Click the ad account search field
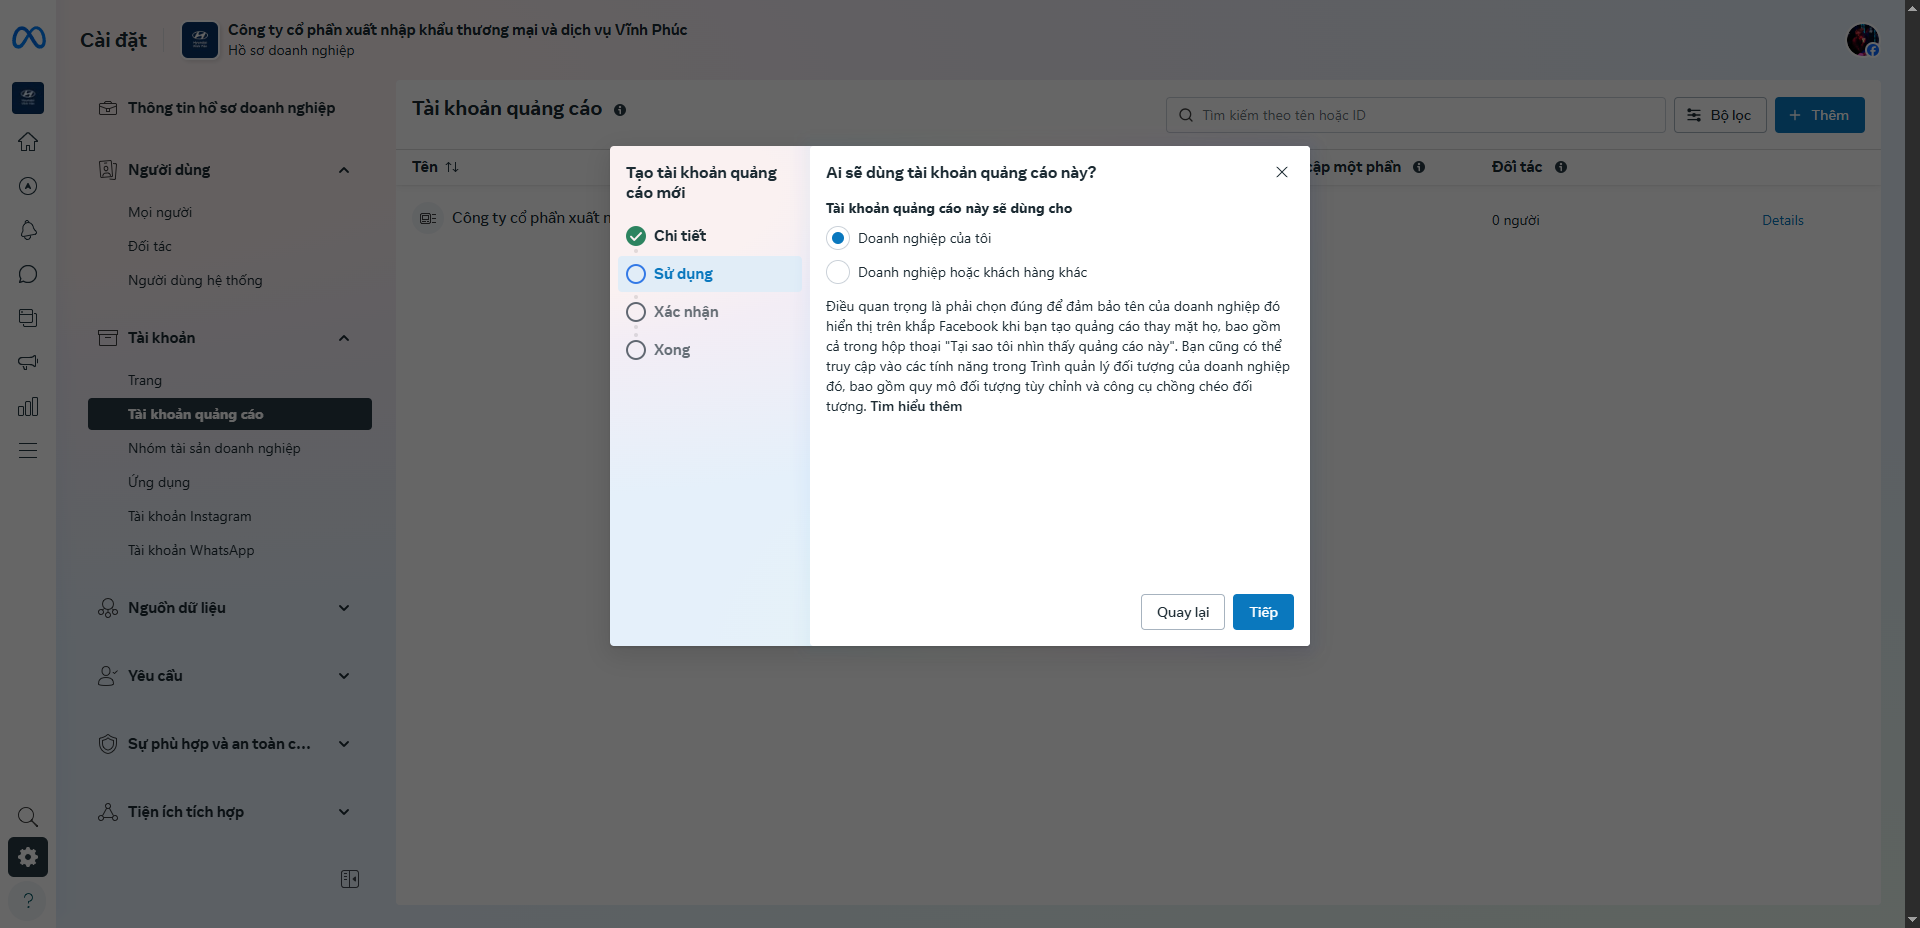The height and width of the screenshot is (928, 1920). click(x=1415, y=115)
